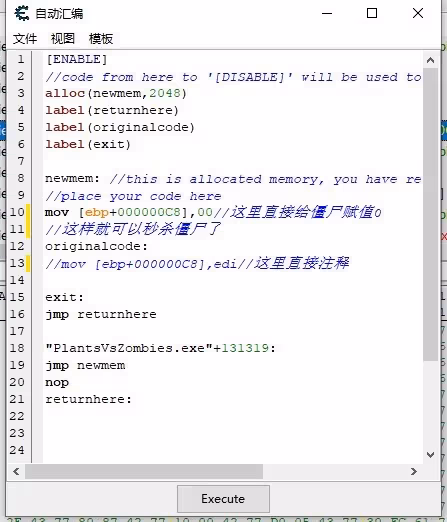Click the 'jmp returnhere' line
The width and height of the screenshot is (447, 522).
101,315
